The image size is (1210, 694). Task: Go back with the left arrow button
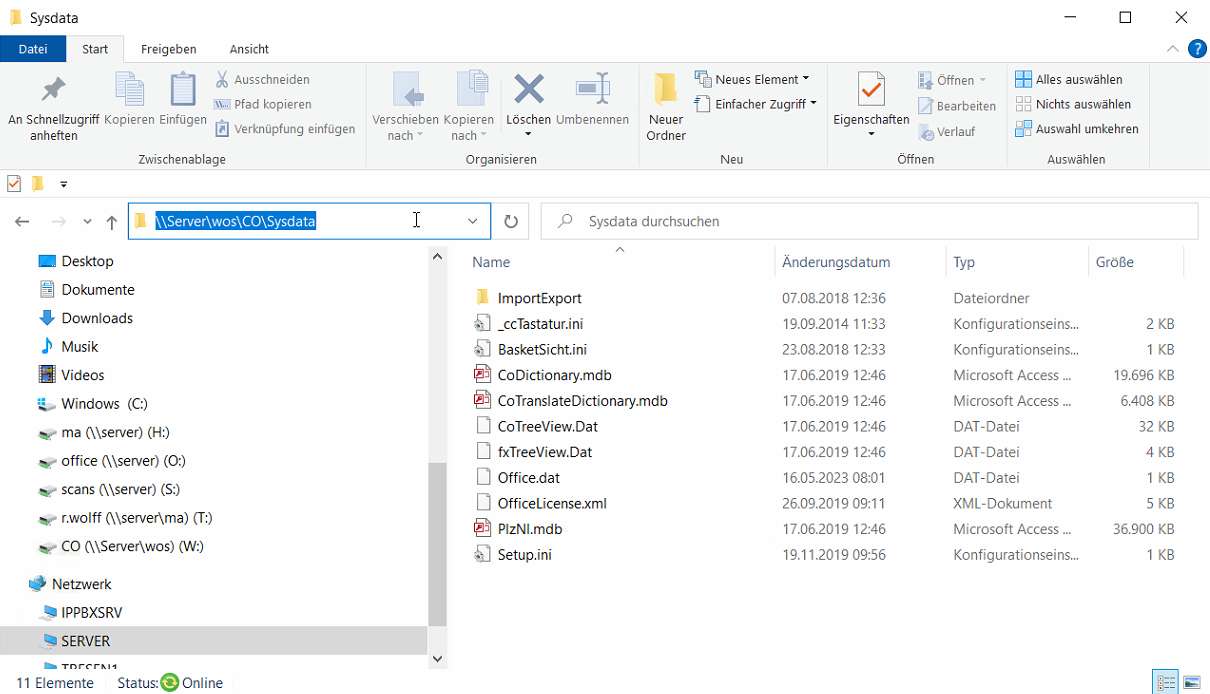pos(23,222)
